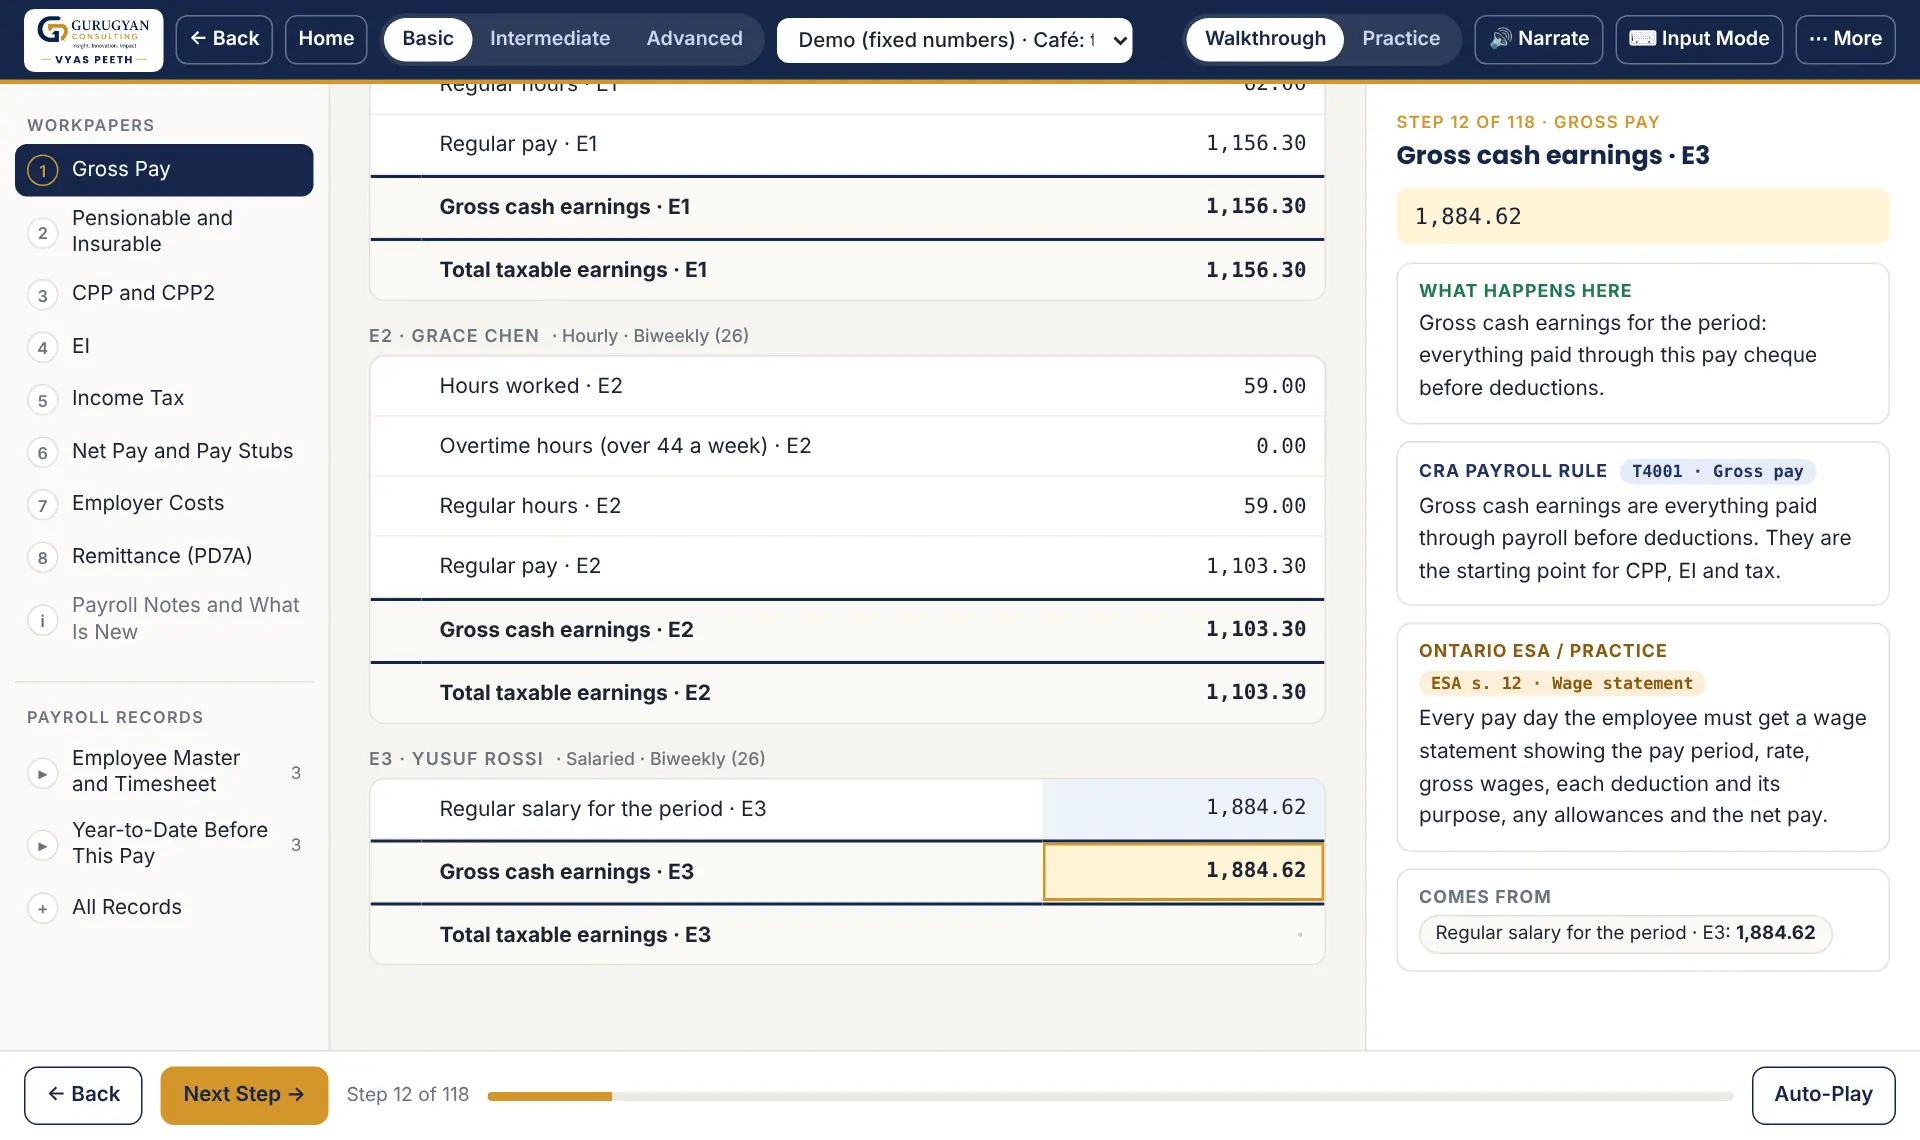Select Practice mode
This screenshot has width=1920, height=1140.
tap(1401, 39)
